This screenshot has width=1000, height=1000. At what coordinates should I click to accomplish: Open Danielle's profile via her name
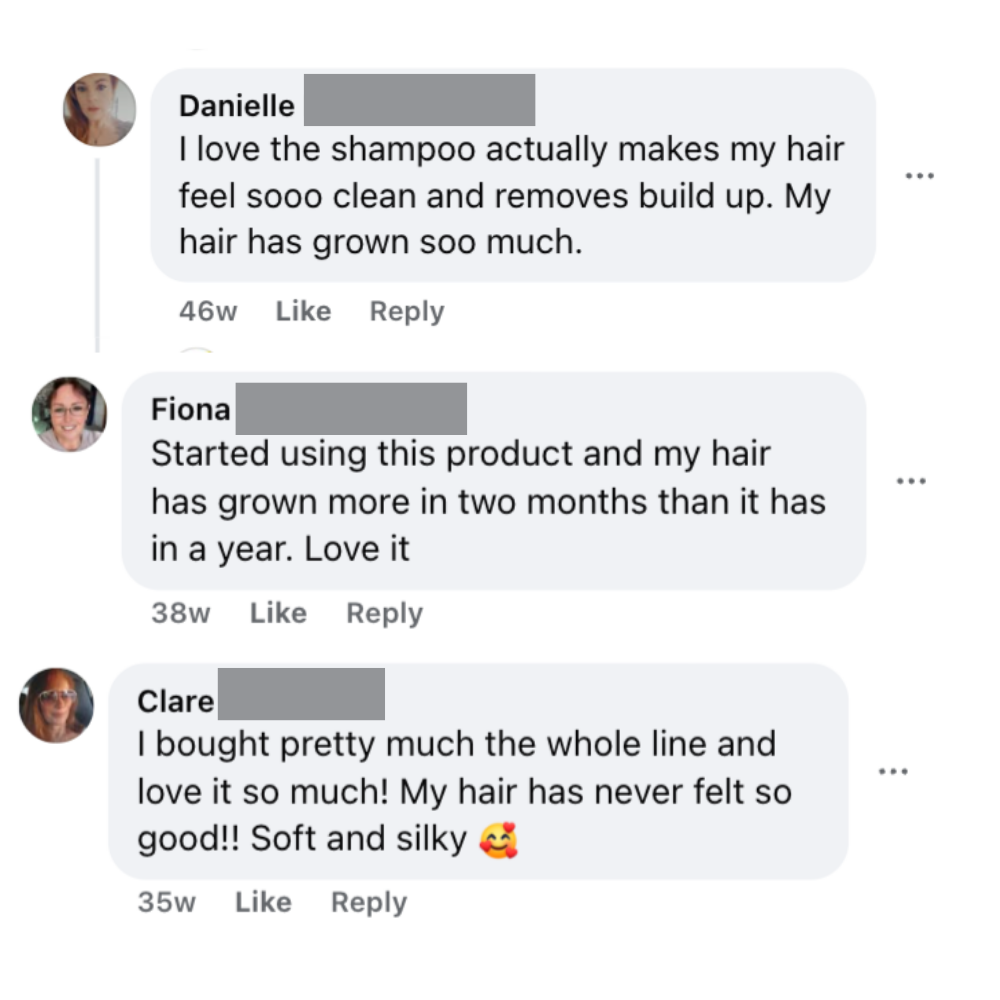[237, 105]
